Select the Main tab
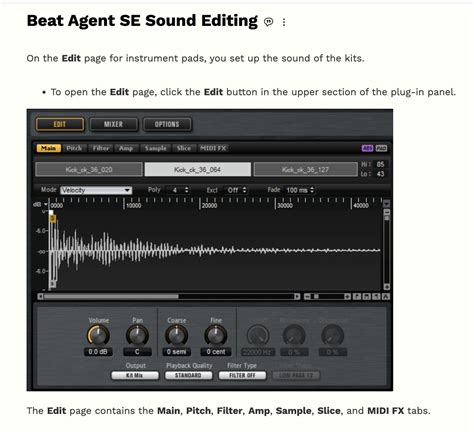This screenshot has height=432, width=474. pos(49,148)
